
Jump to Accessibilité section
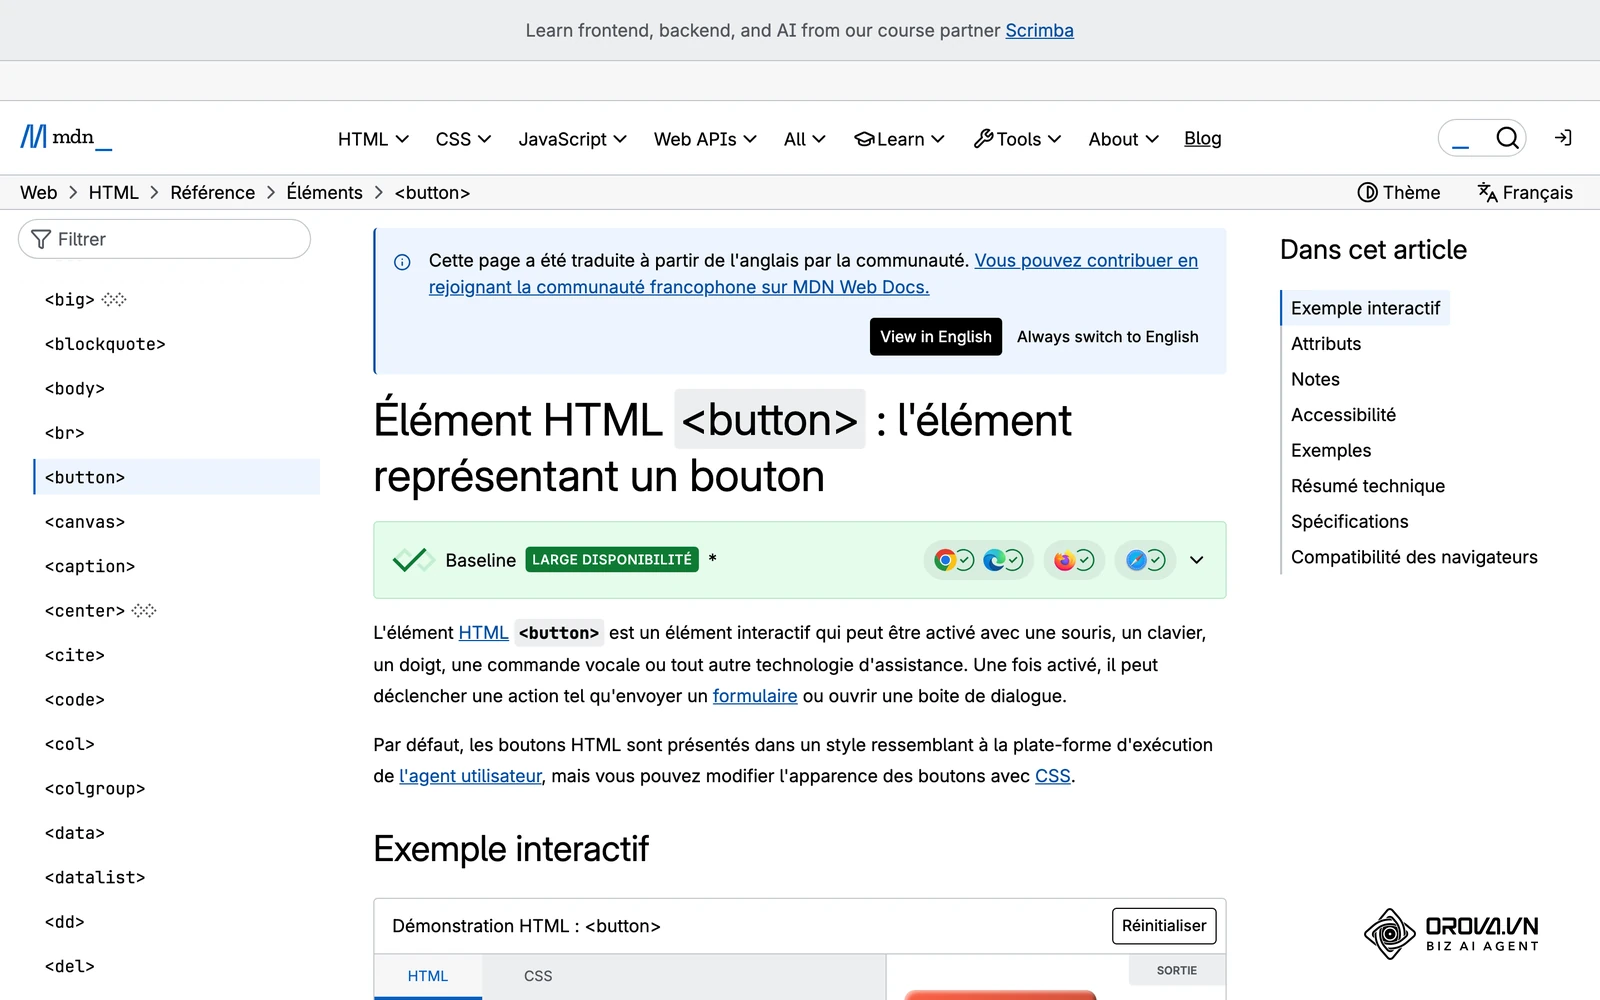point(1343,415)
